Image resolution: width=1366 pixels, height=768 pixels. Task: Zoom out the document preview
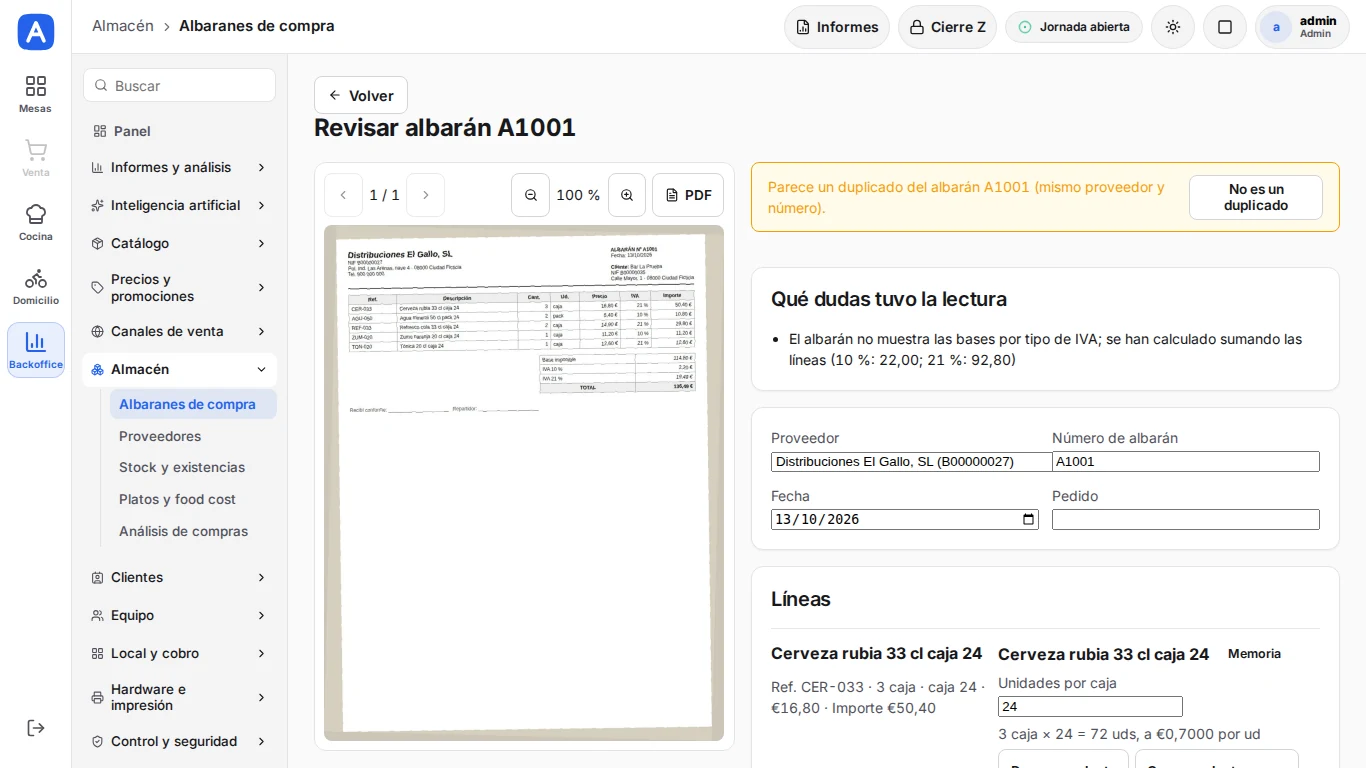pos(531,195)
